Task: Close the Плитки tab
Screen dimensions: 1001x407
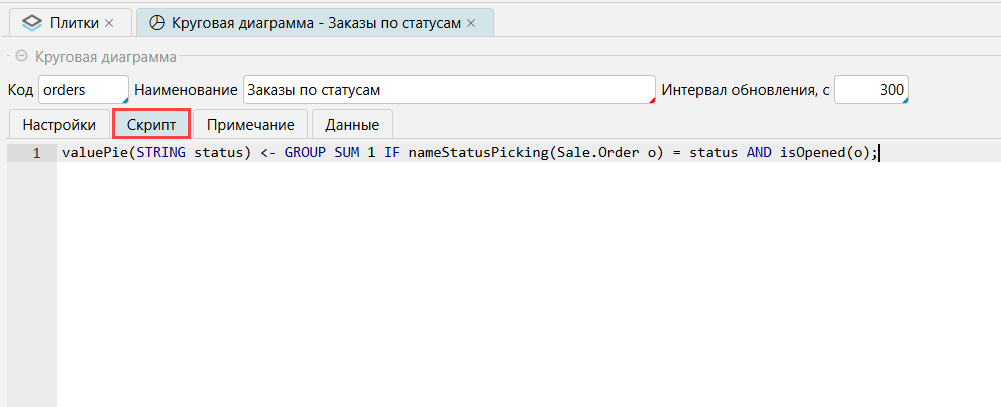Action: (x=109, y=22)
